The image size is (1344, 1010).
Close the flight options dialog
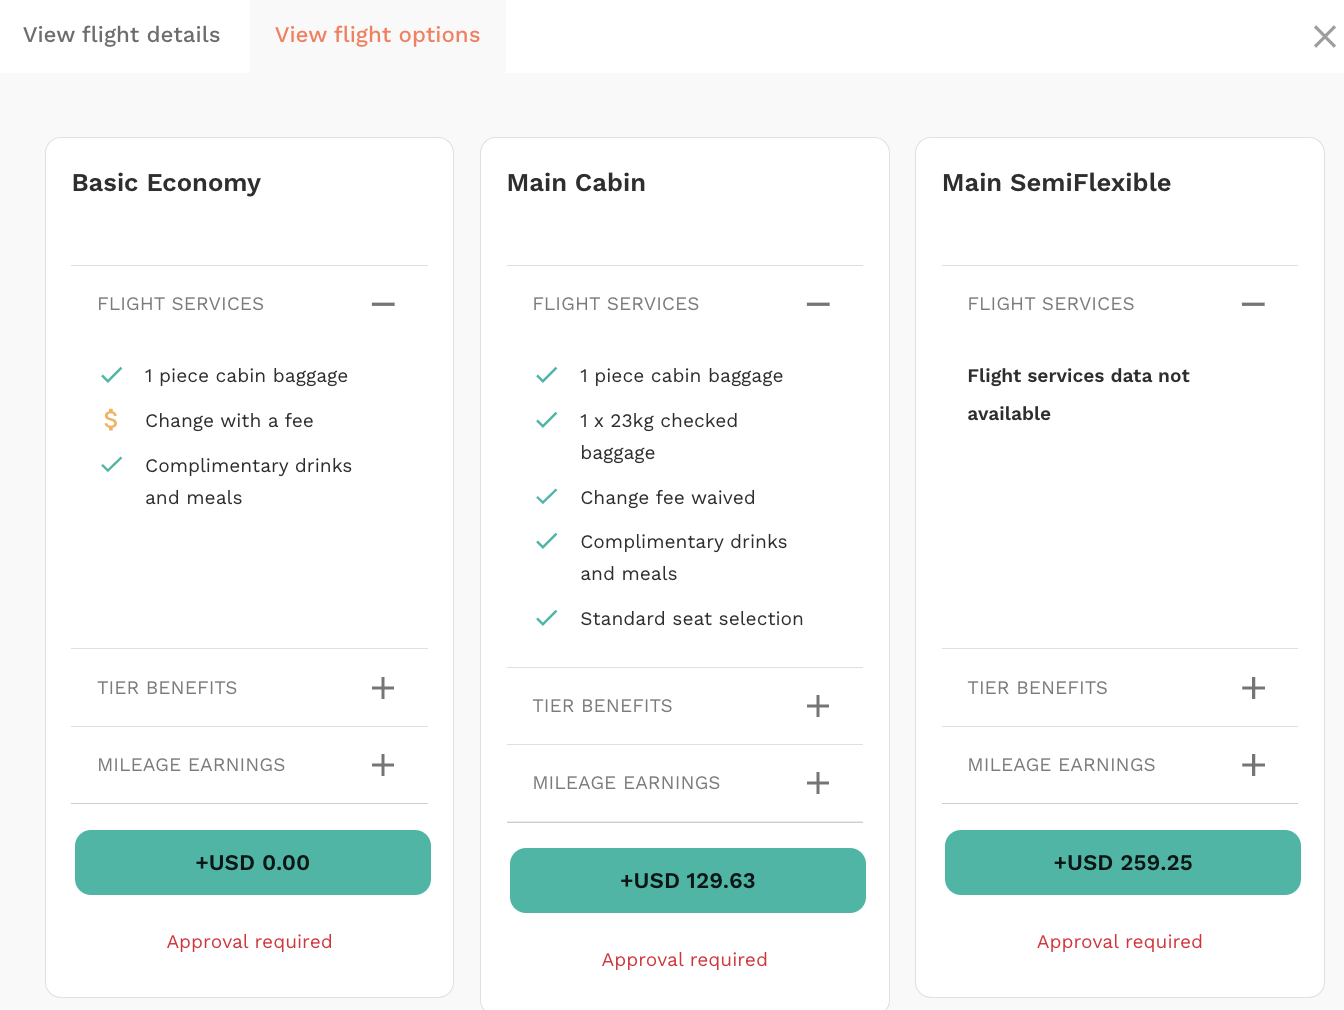click(1325, 37)
